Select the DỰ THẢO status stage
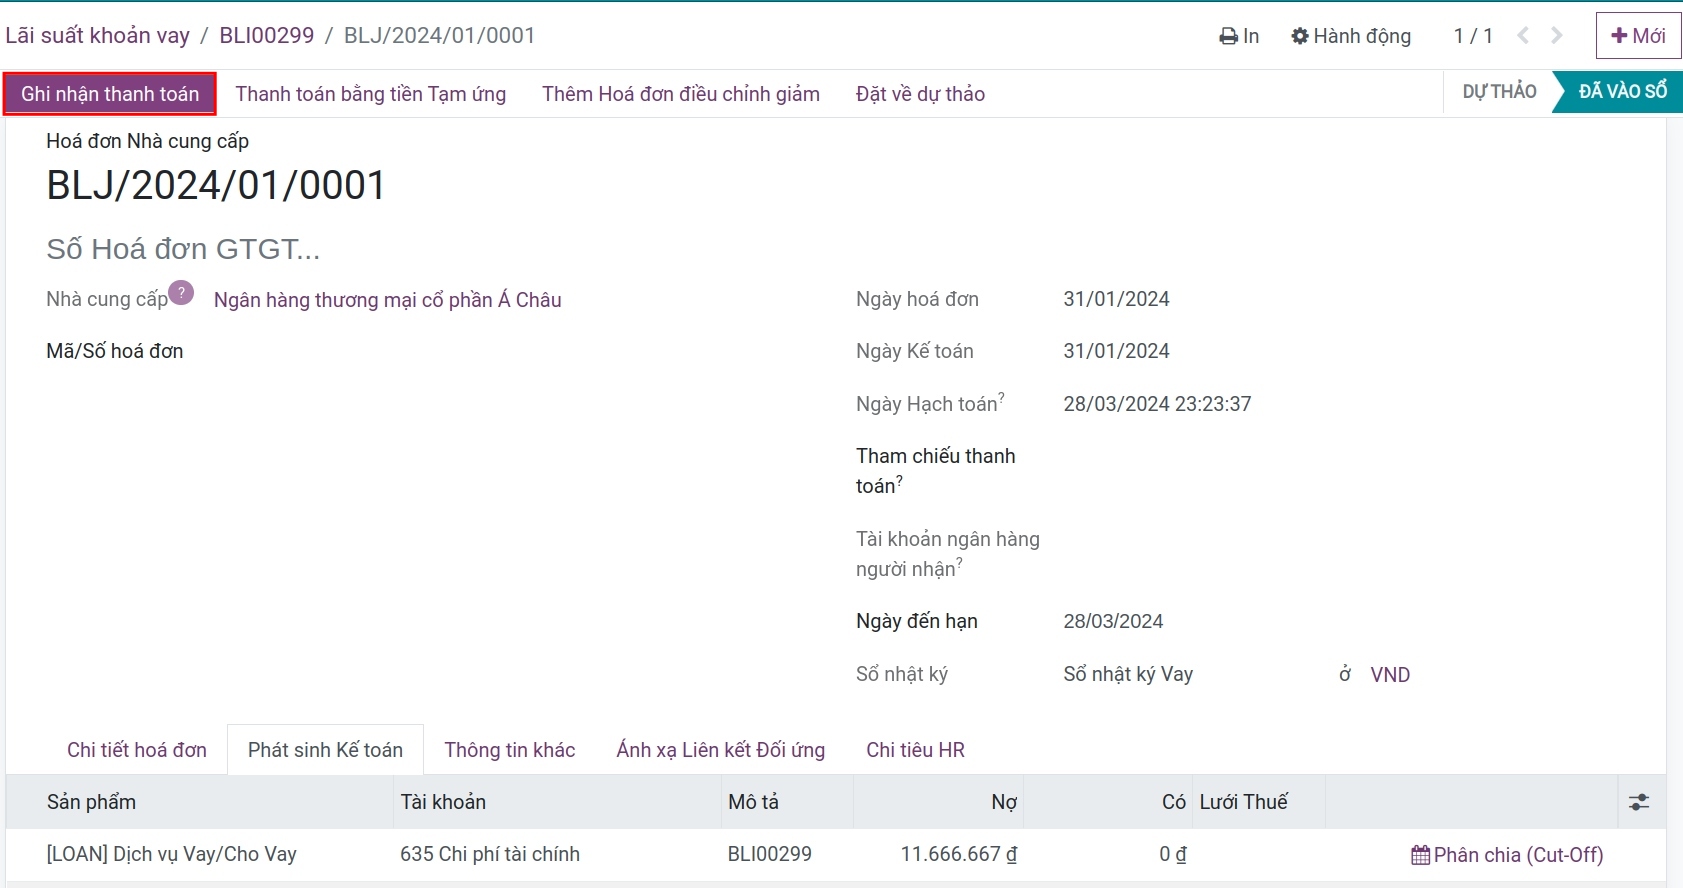 [1499, 92]
